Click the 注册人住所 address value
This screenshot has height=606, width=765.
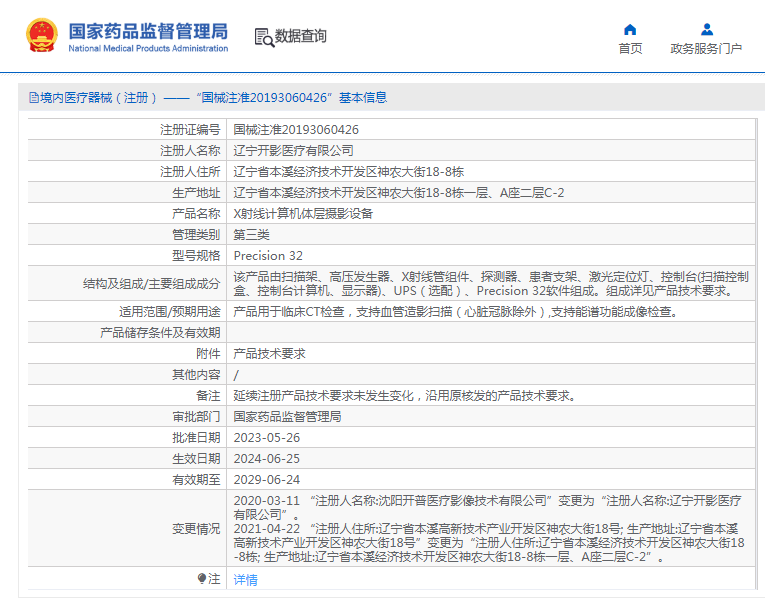coord(348,172)
